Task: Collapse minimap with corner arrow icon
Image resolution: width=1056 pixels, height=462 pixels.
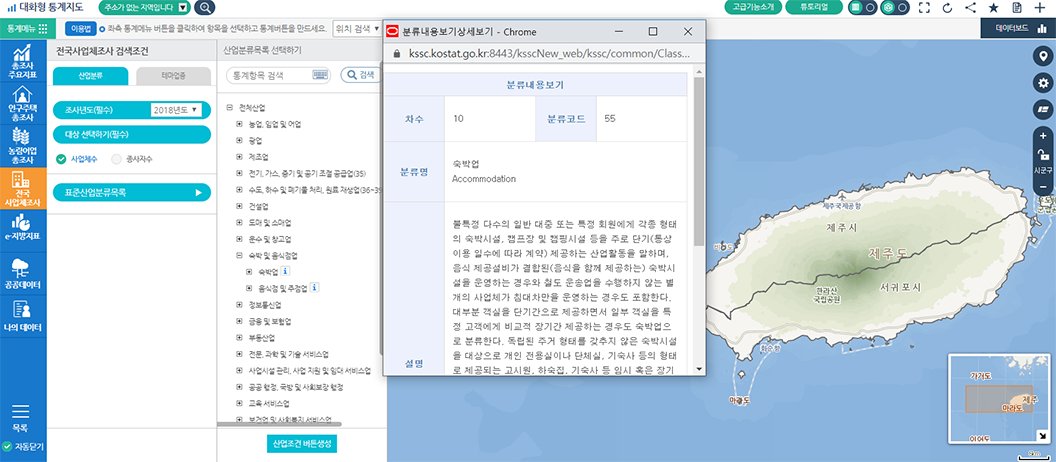Action: click(x=1043, y=438)
